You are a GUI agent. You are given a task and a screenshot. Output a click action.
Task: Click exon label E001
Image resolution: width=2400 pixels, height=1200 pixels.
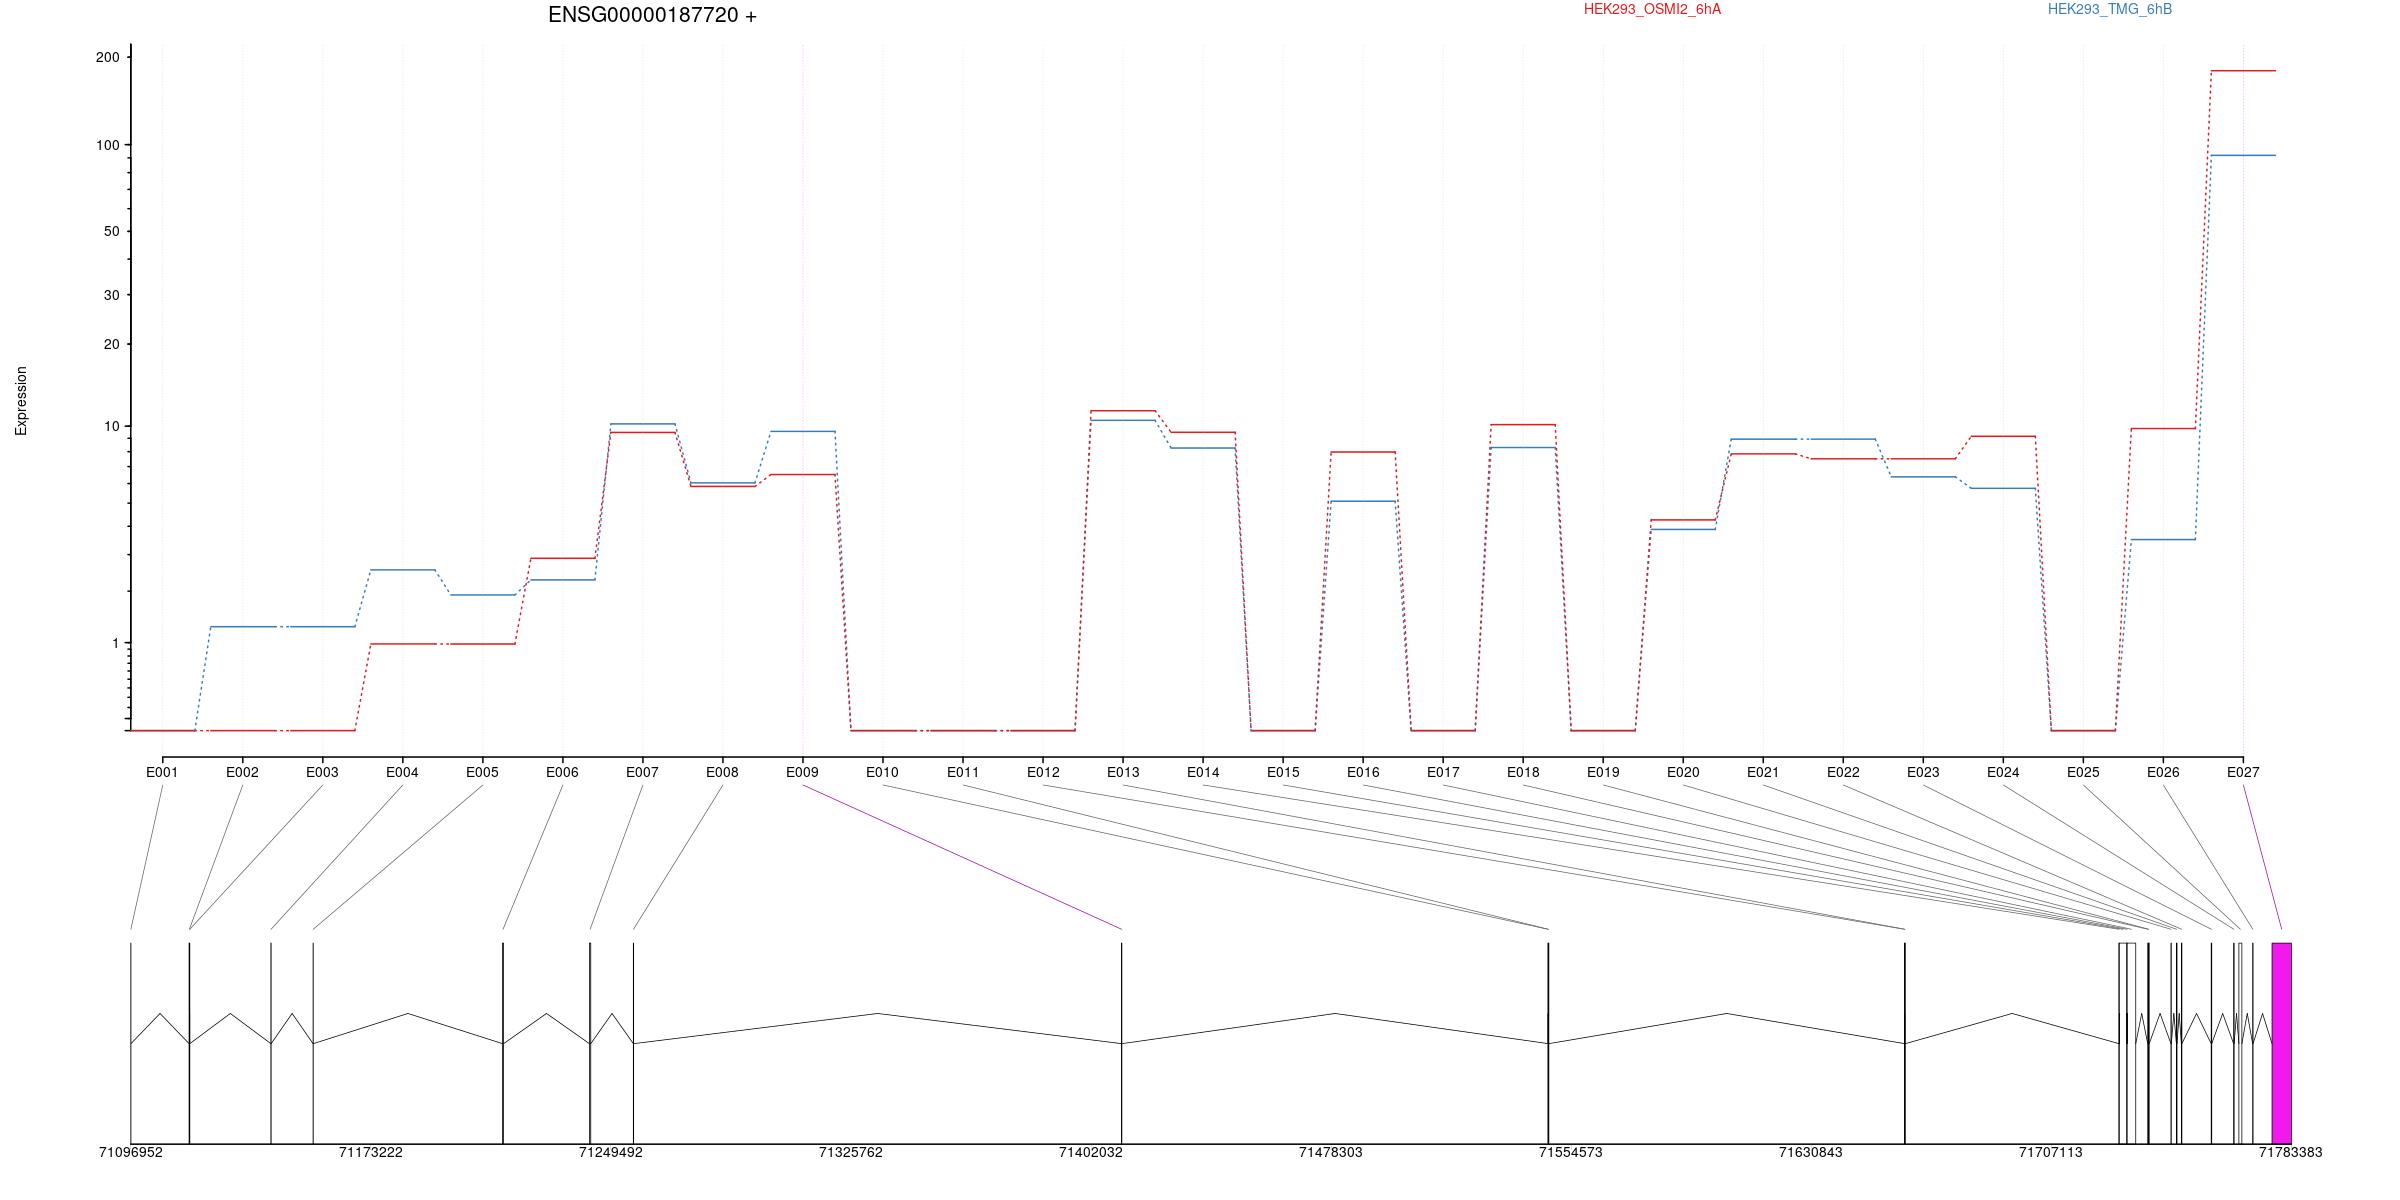click(x=162, y=772)
